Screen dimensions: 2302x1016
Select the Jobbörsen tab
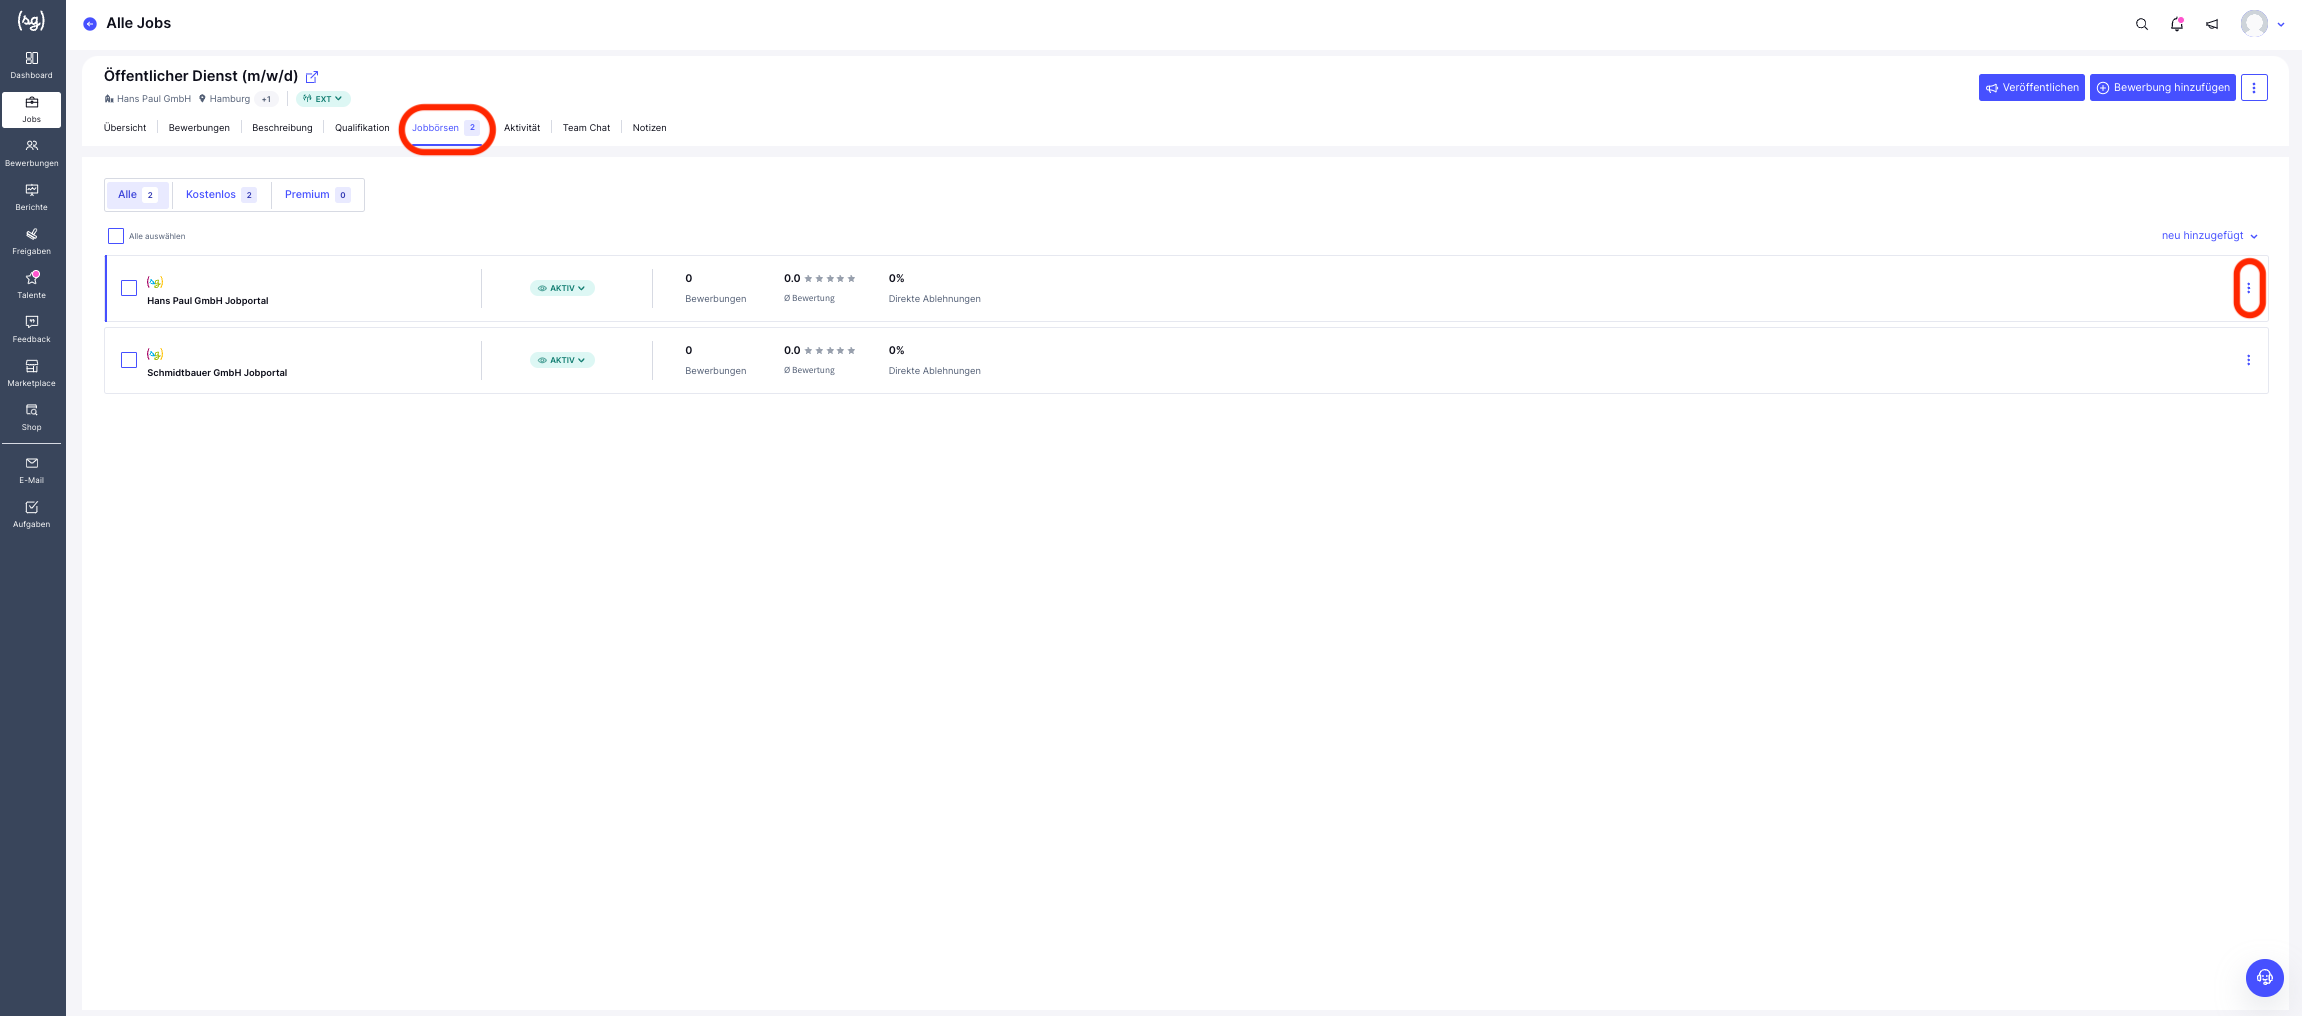[x=446, y=128]
